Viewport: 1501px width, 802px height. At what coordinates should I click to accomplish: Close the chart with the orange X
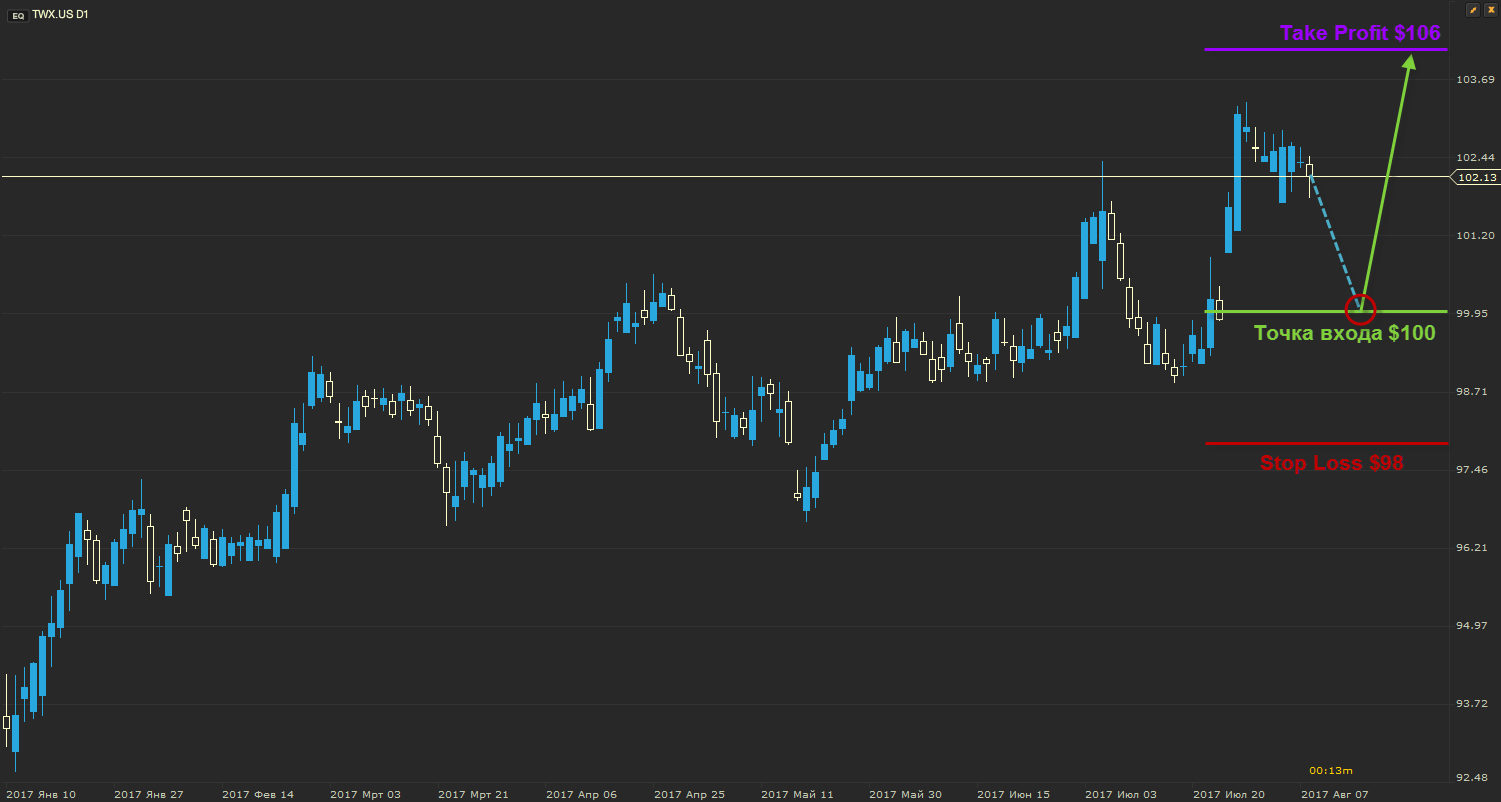point(1490,9)
